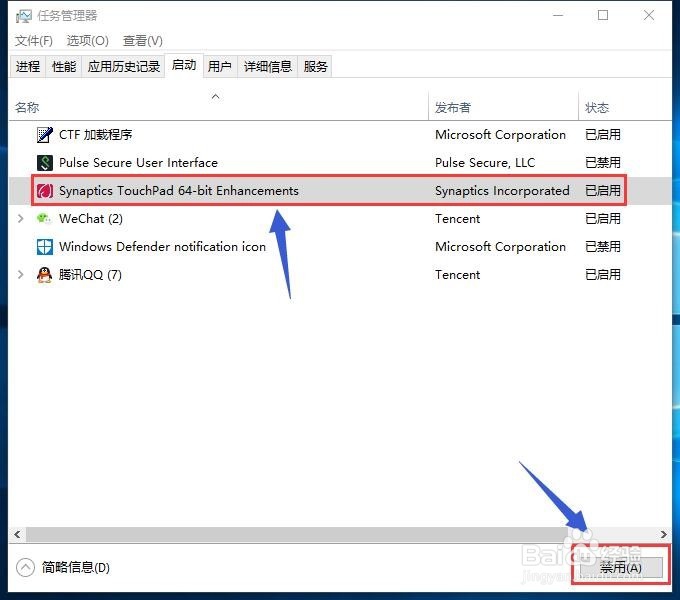Image resolution: width=680 pixels, height=600 pixels.
Task: Expand the WeChat (2) group
Action: pos(20,218)
